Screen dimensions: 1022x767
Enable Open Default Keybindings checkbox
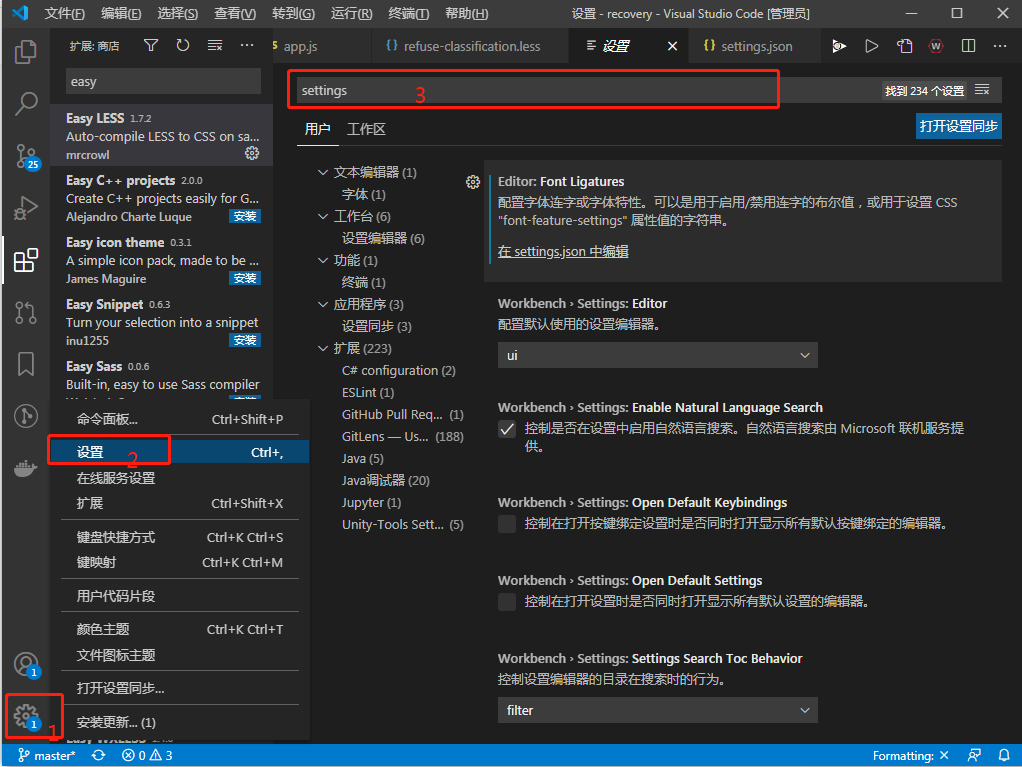coord(507,524)
